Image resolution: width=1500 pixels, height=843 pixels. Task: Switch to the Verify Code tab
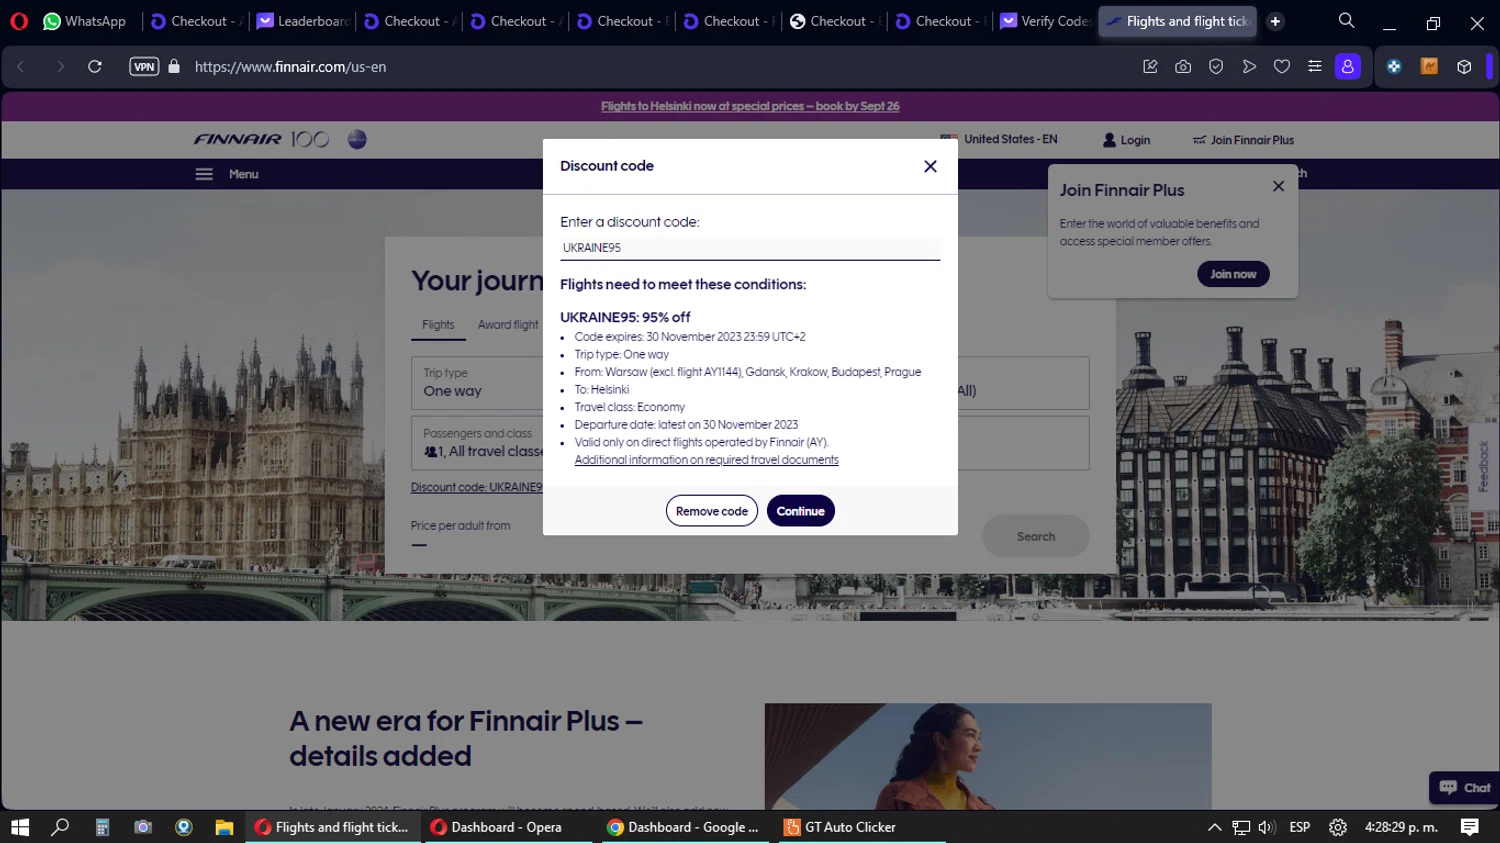pos(1045,21)
